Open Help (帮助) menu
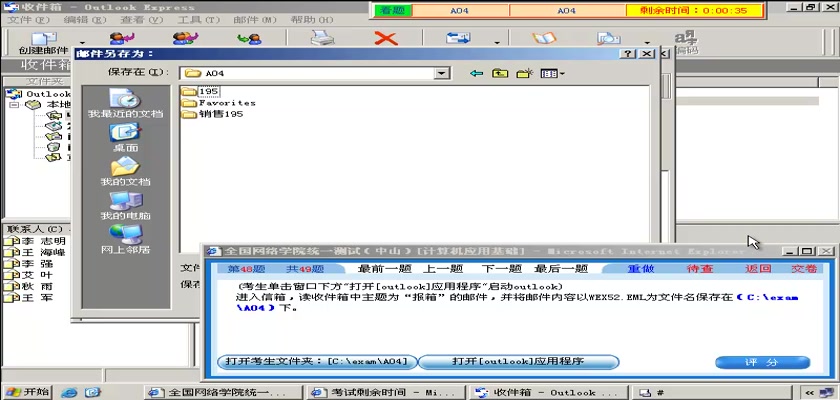 coord(312,20)
